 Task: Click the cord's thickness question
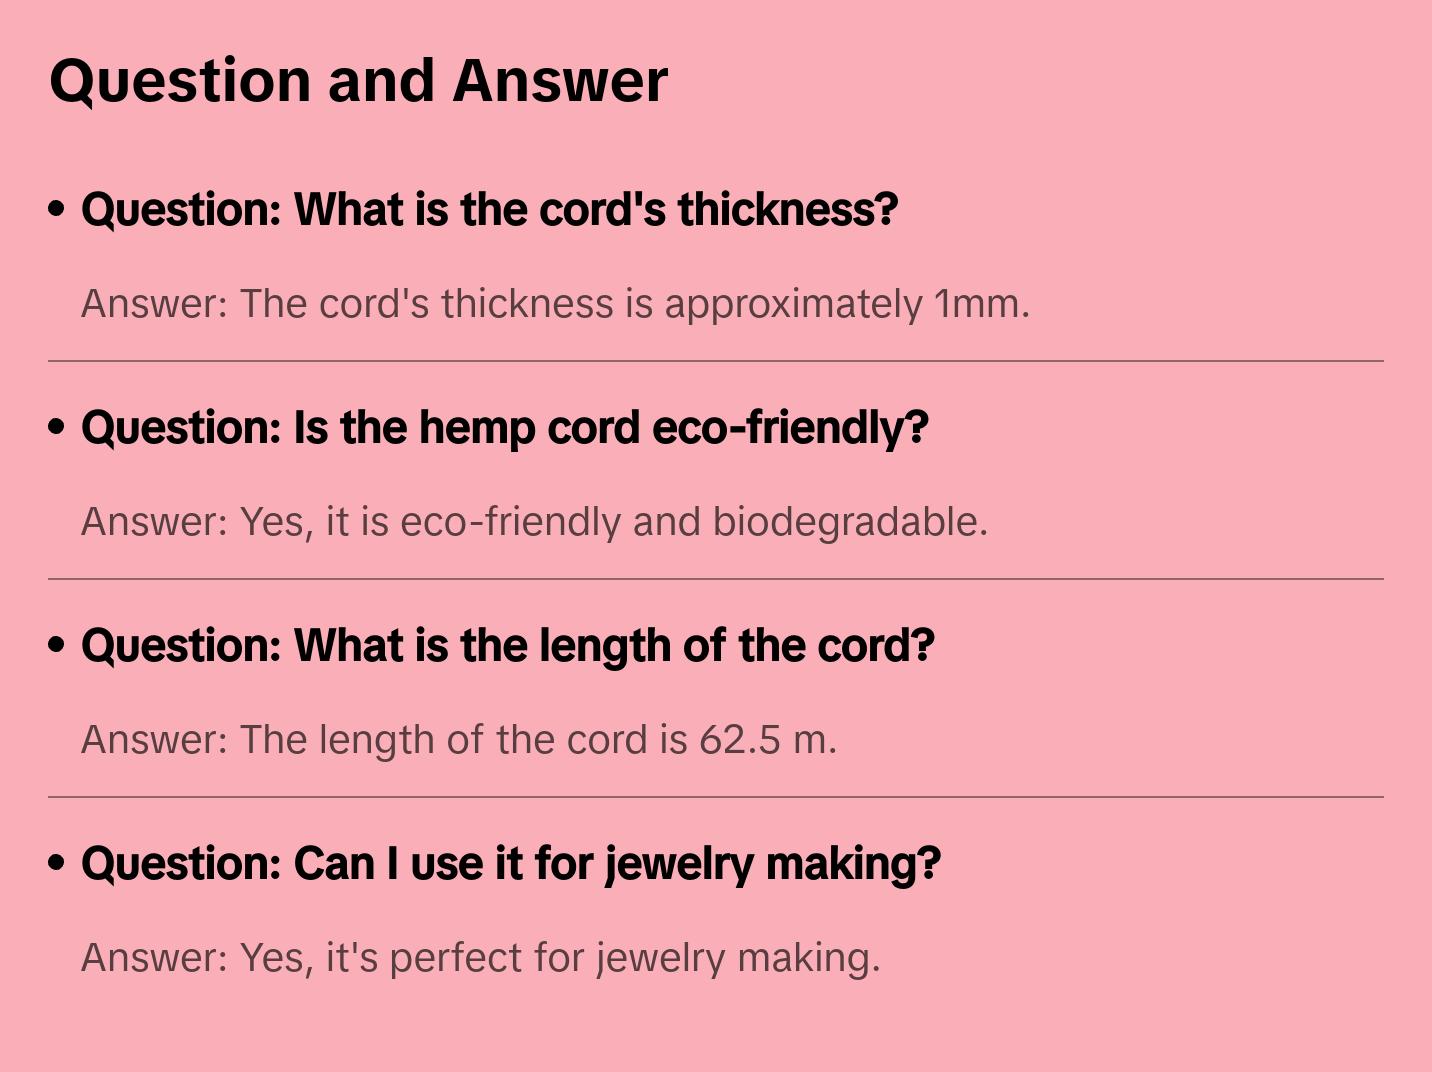489,210
